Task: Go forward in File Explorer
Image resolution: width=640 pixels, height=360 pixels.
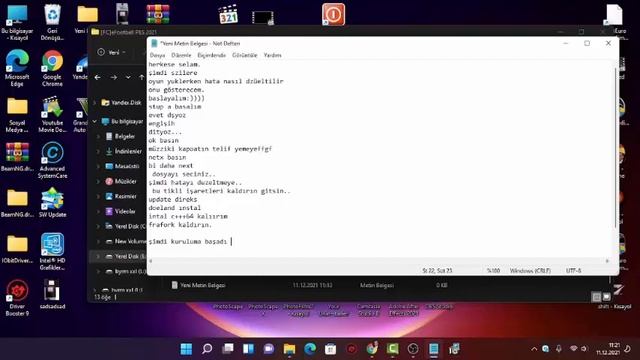Action: (x=113, y=77)
